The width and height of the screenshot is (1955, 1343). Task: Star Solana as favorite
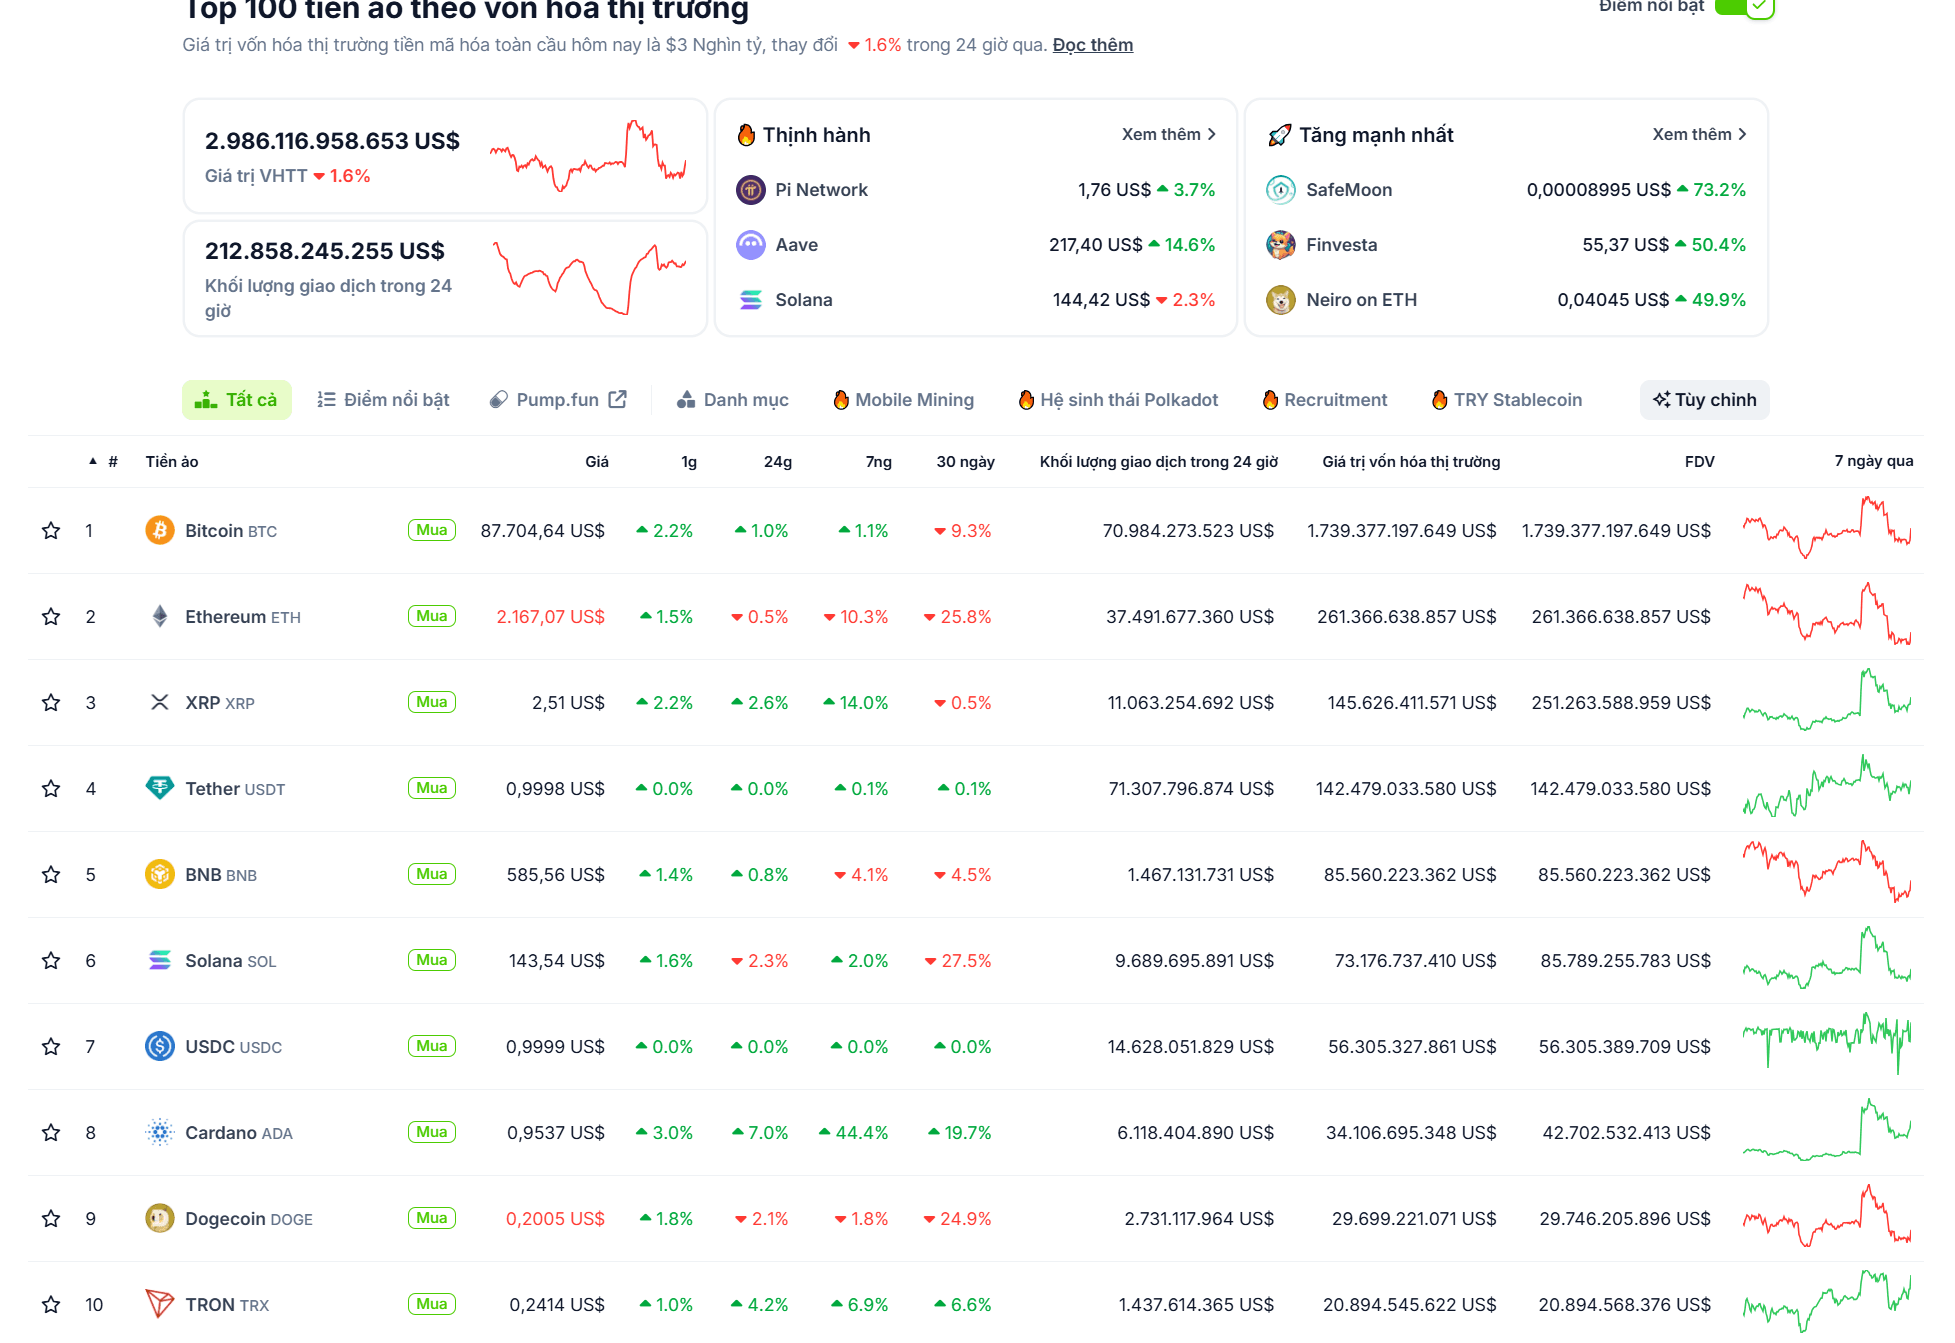pos(51,961)
